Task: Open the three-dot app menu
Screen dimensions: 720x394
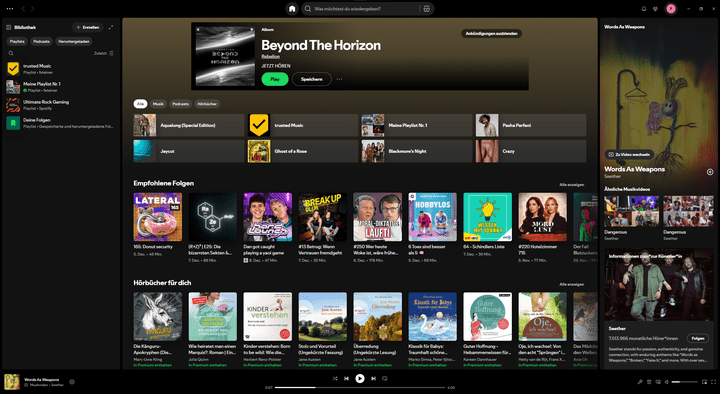Action: [10, 9]
